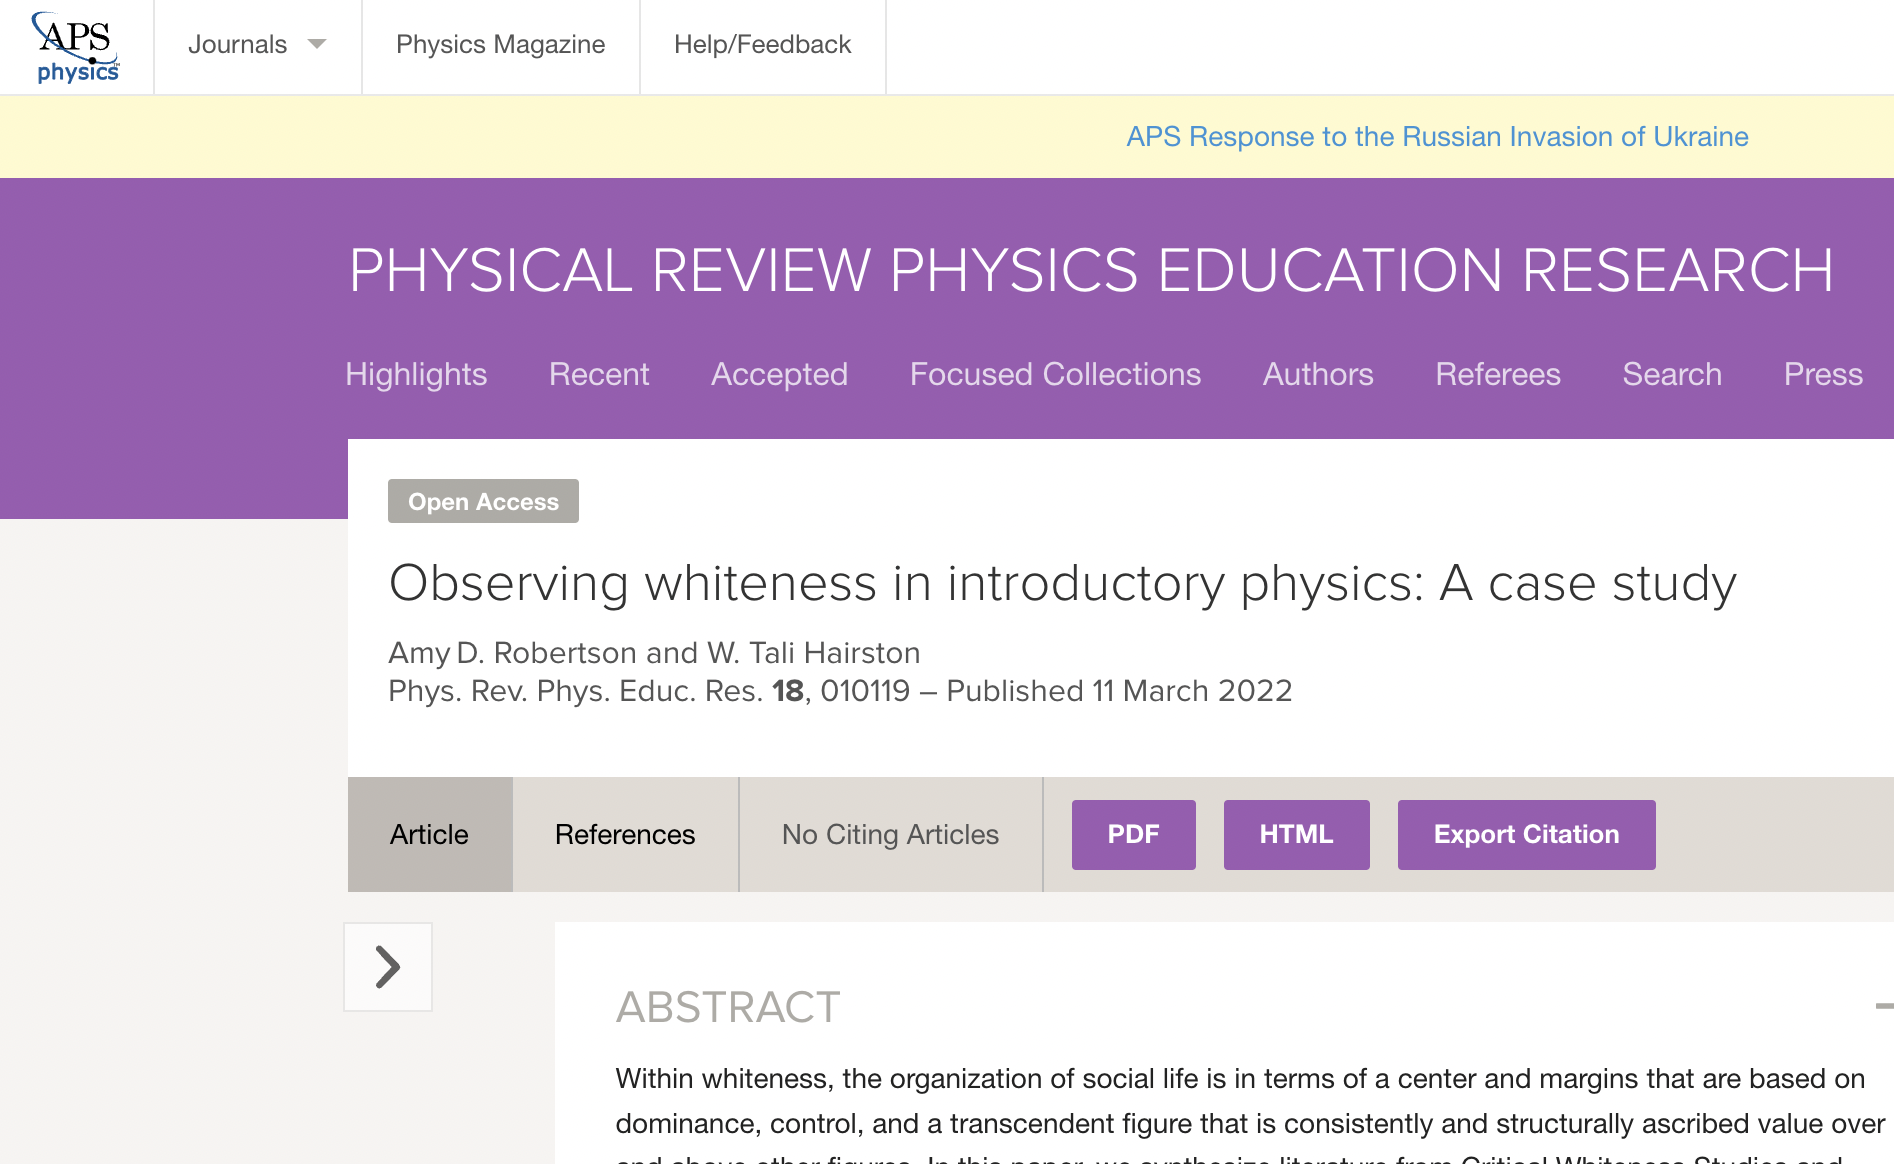
Task: Collapse the Abstract section with the minus icon
Action: tap(1884, 1006)
